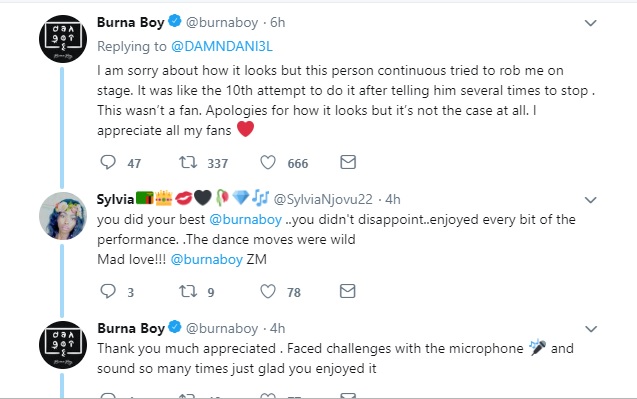Open the 6h timestamp of the first tweet
The height and width of the screenshot is (399, 637).
click(x=278, y=22)
